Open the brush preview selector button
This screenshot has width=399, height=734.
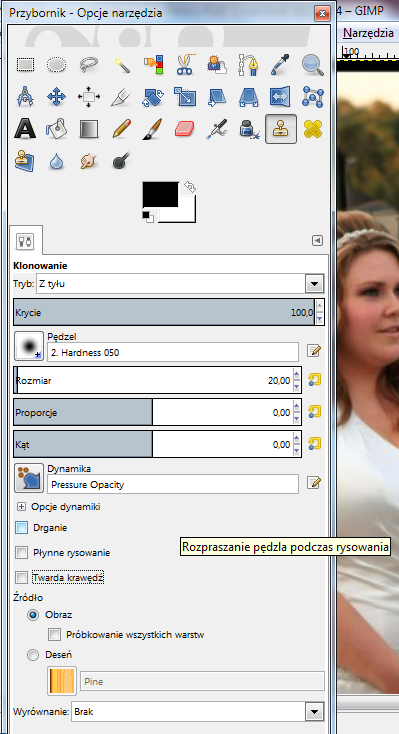29,346
